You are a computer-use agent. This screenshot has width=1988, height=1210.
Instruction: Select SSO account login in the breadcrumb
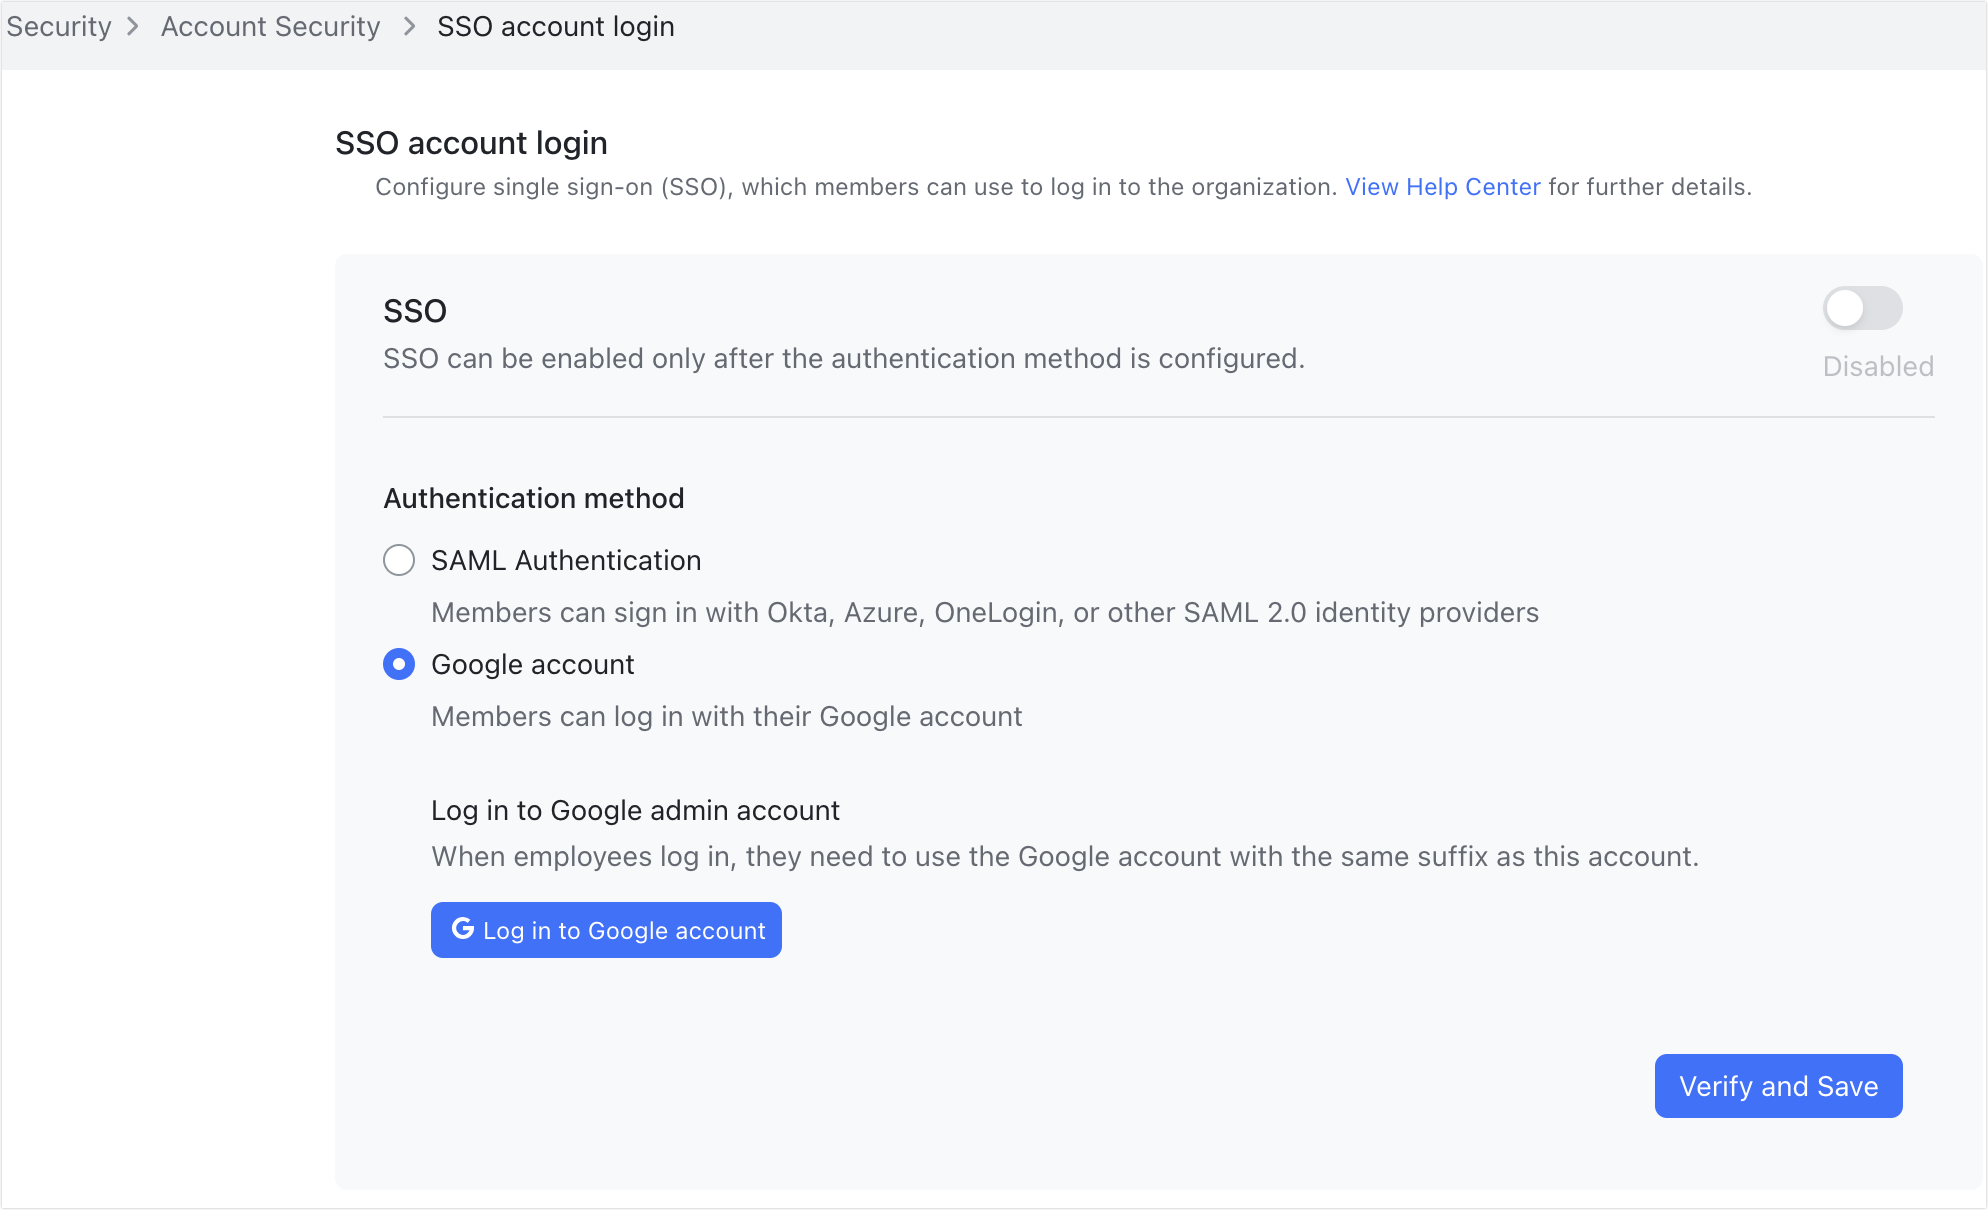click(x=555, y=25)
